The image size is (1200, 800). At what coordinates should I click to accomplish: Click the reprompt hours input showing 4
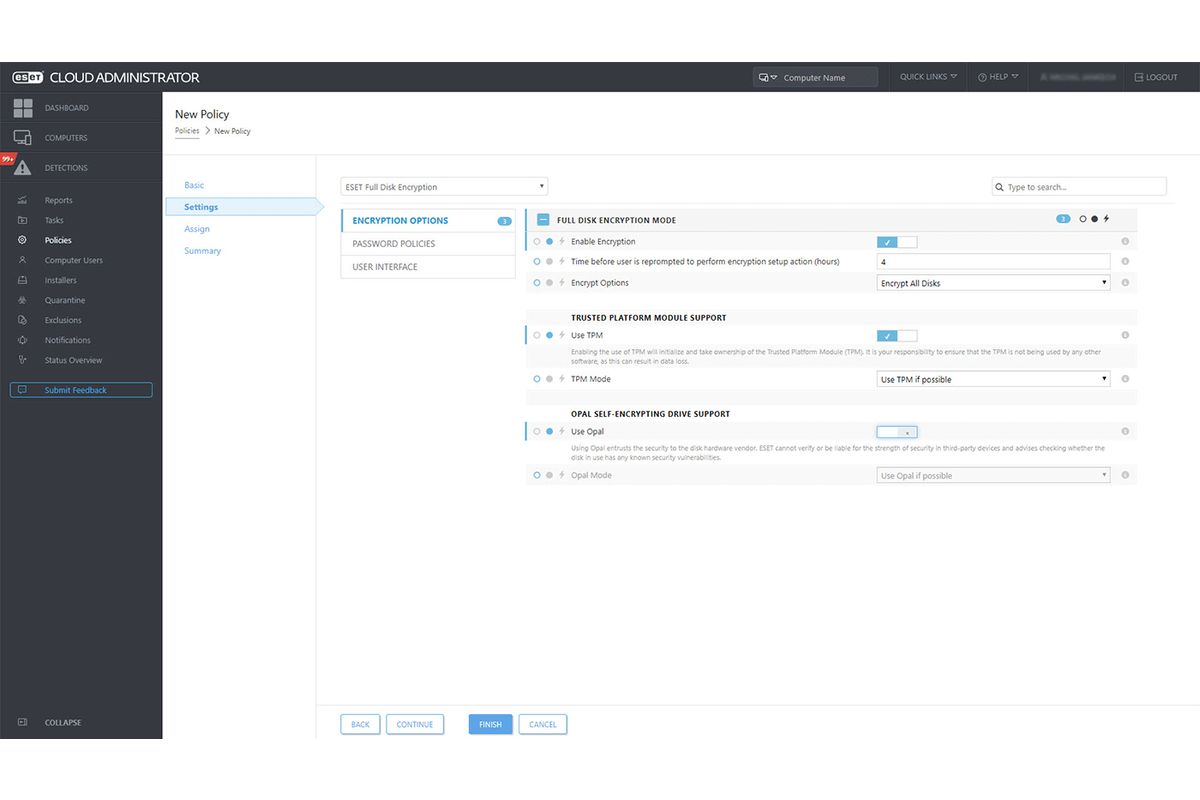pyautogui.click(x=993, y=261)
